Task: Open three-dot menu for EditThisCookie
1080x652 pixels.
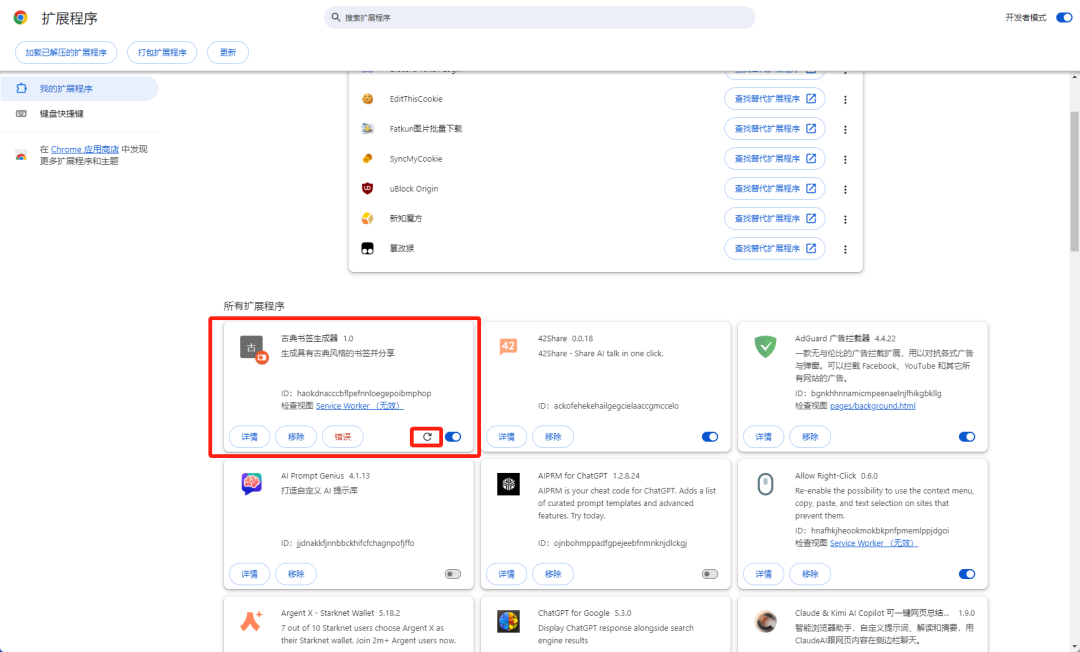Action: [845, 99]
